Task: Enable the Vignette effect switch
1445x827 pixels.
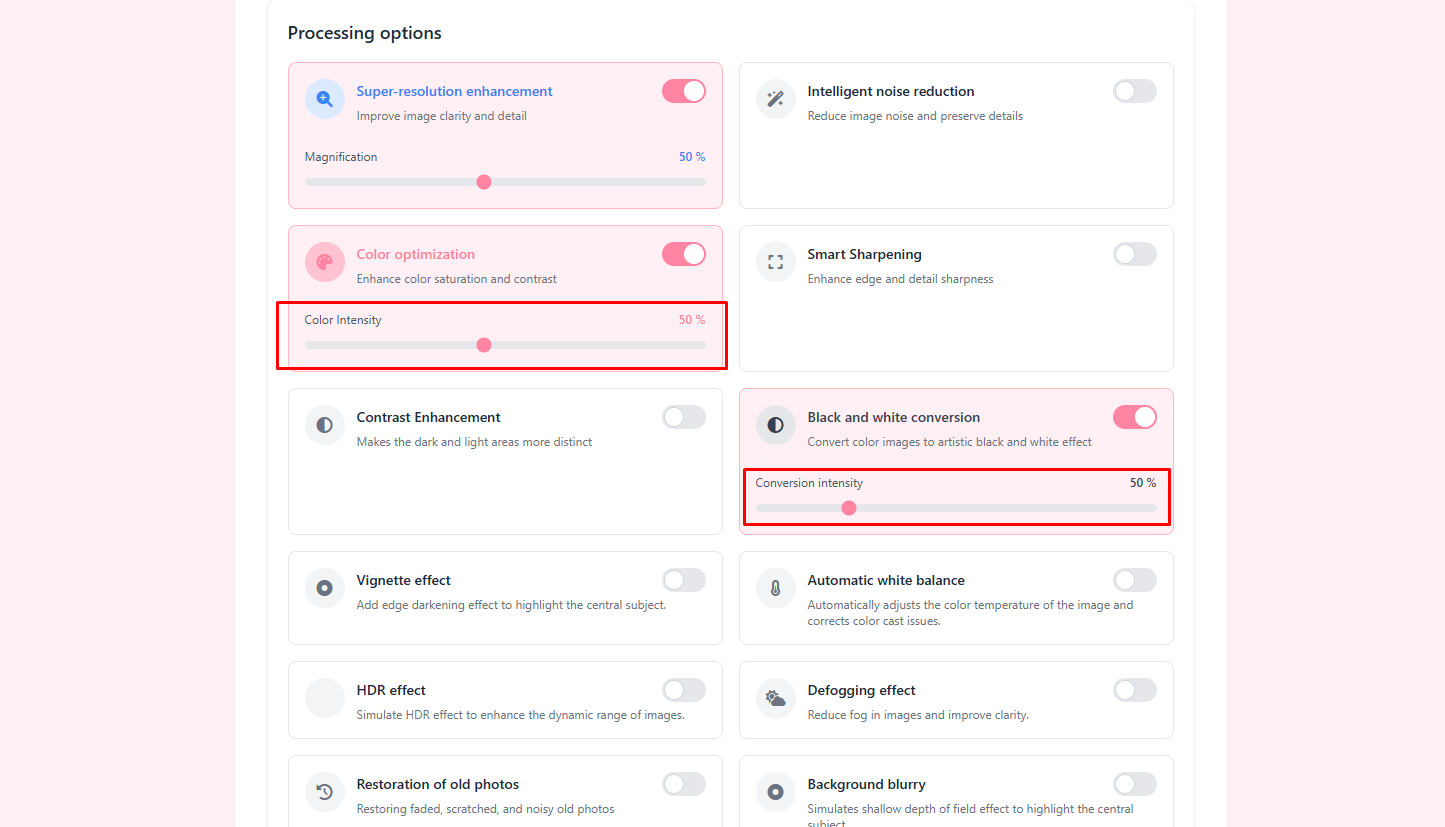Action: click(684, 580)
